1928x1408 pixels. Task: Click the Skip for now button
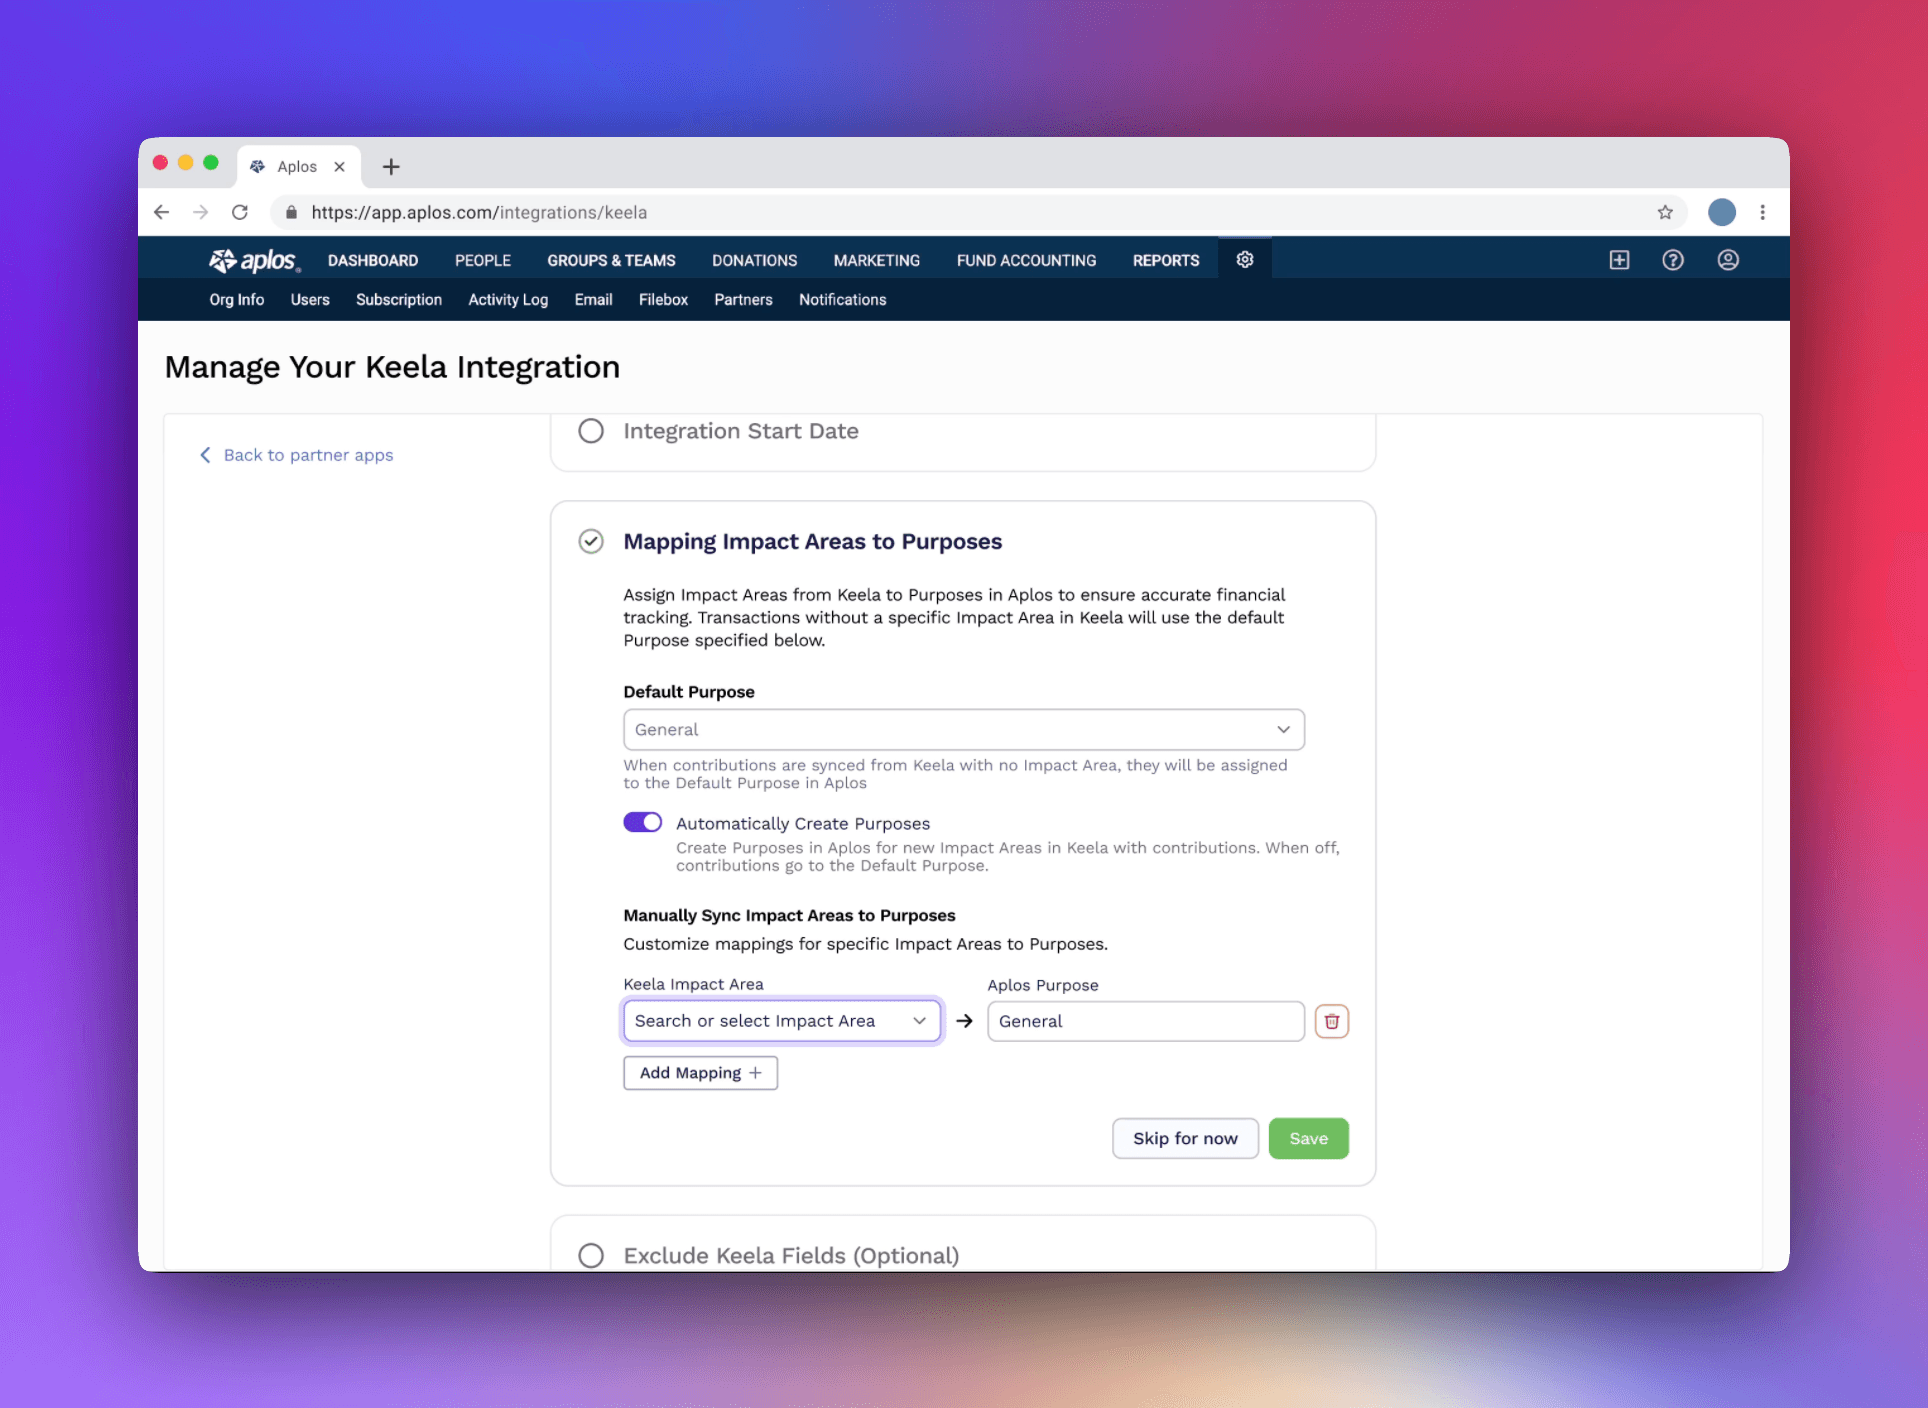click(1184, 1137)
